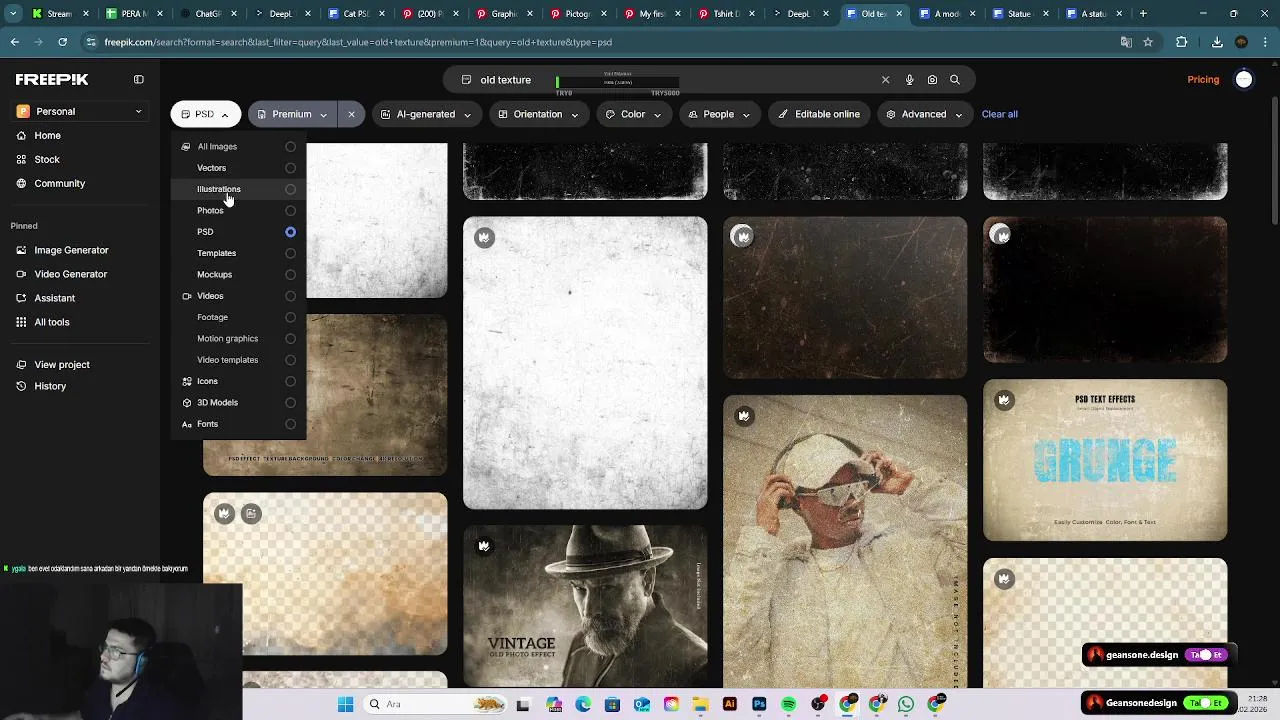
Task: Remove the Premium filter with X
Action: coord(351,114)
